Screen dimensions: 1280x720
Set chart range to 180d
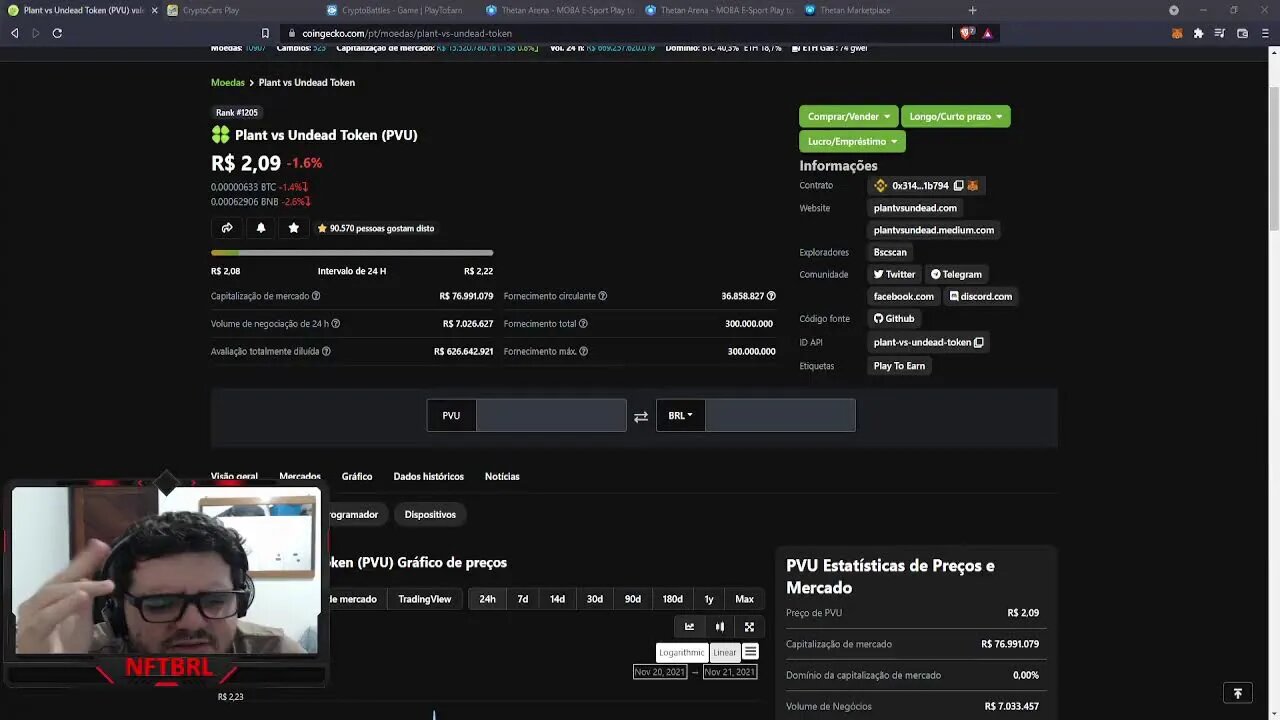[x=673, y=599]
